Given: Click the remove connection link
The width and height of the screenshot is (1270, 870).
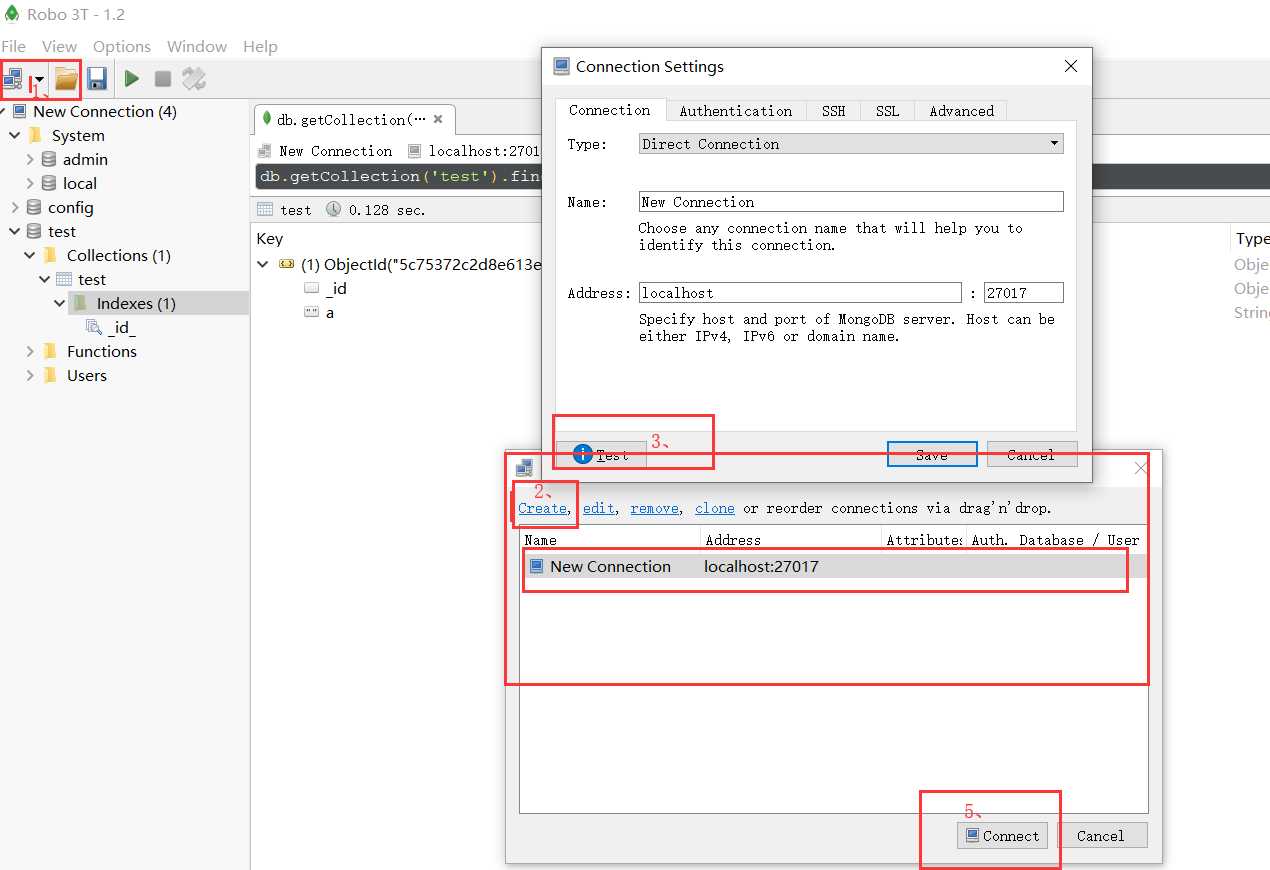Looking at the screenshot, I should (654, 508).
